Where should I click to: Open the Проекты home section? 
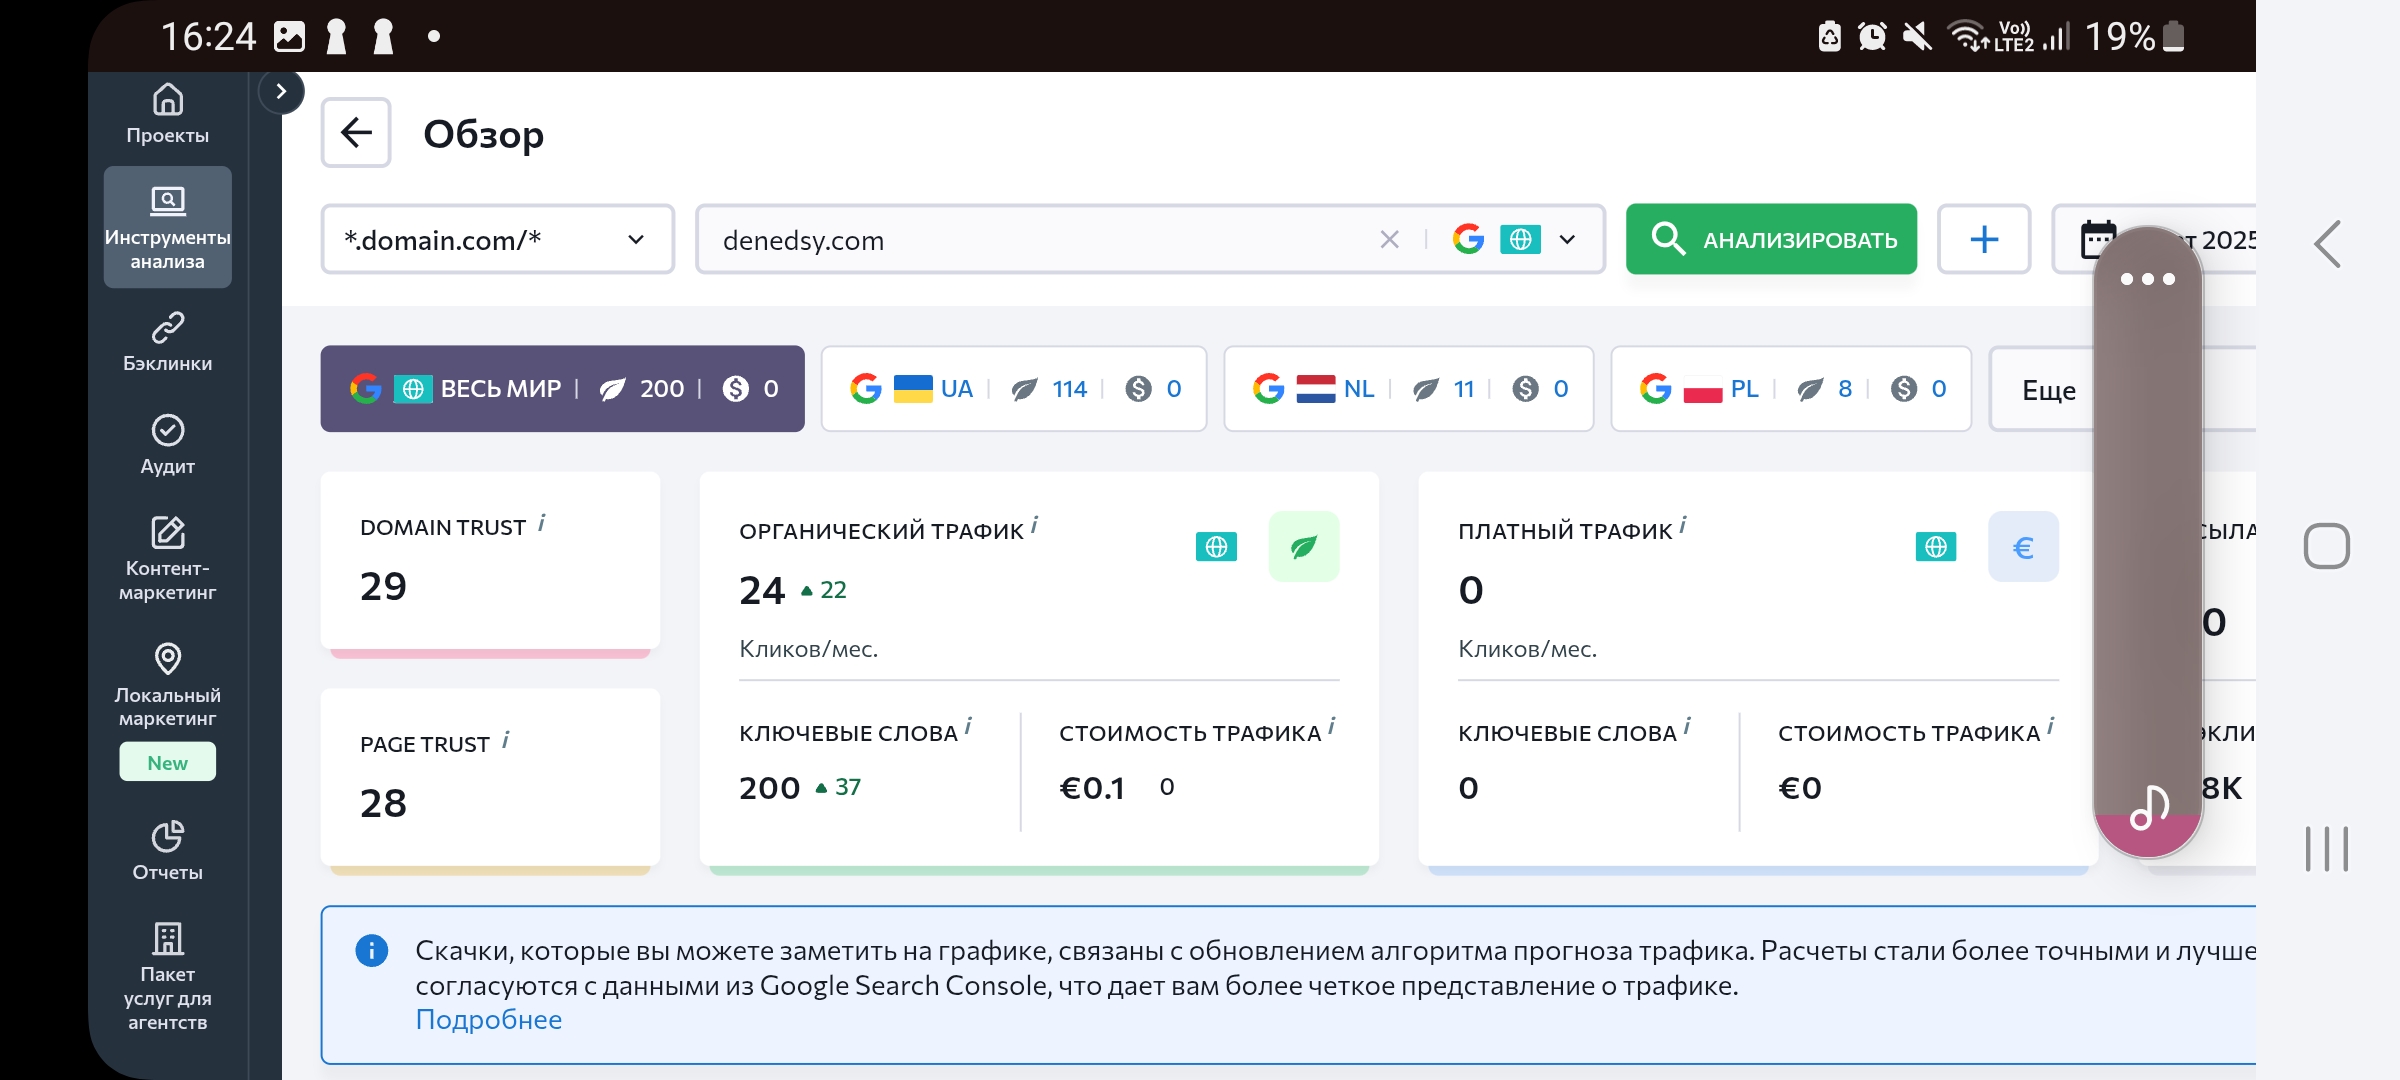[167, 114]
